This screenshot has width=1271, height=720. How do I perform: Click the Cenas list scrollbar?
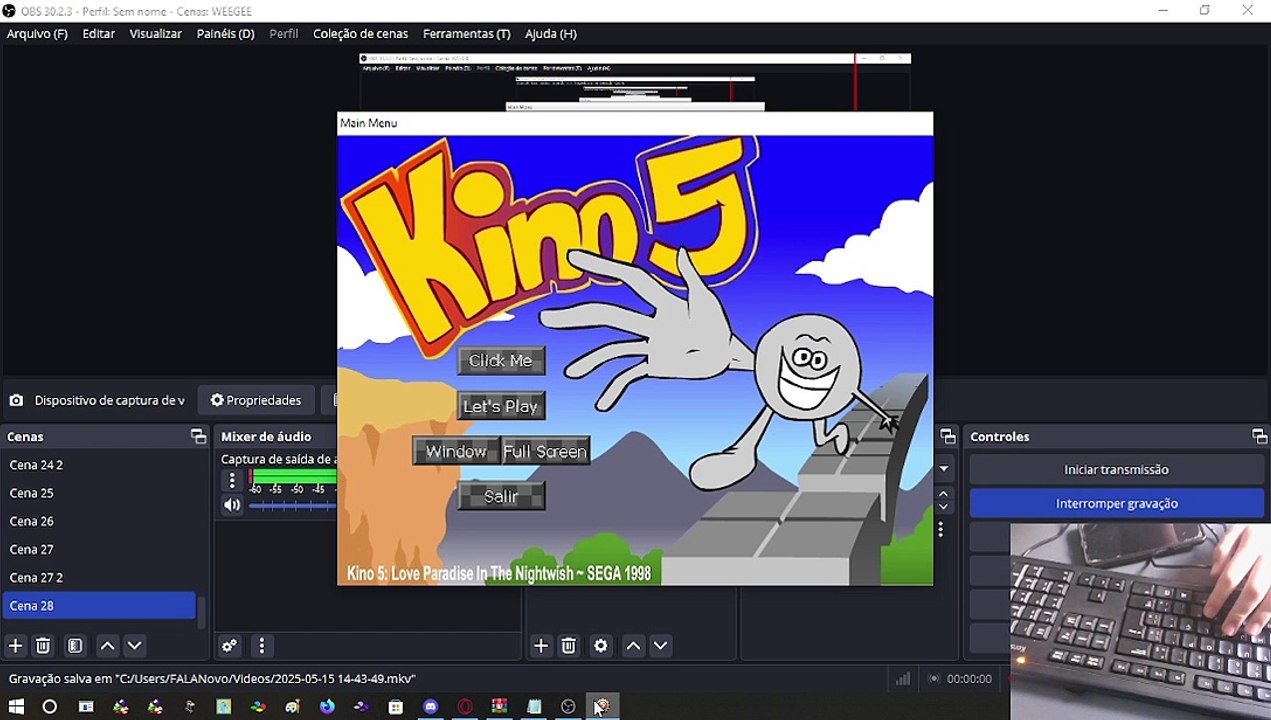202,613
